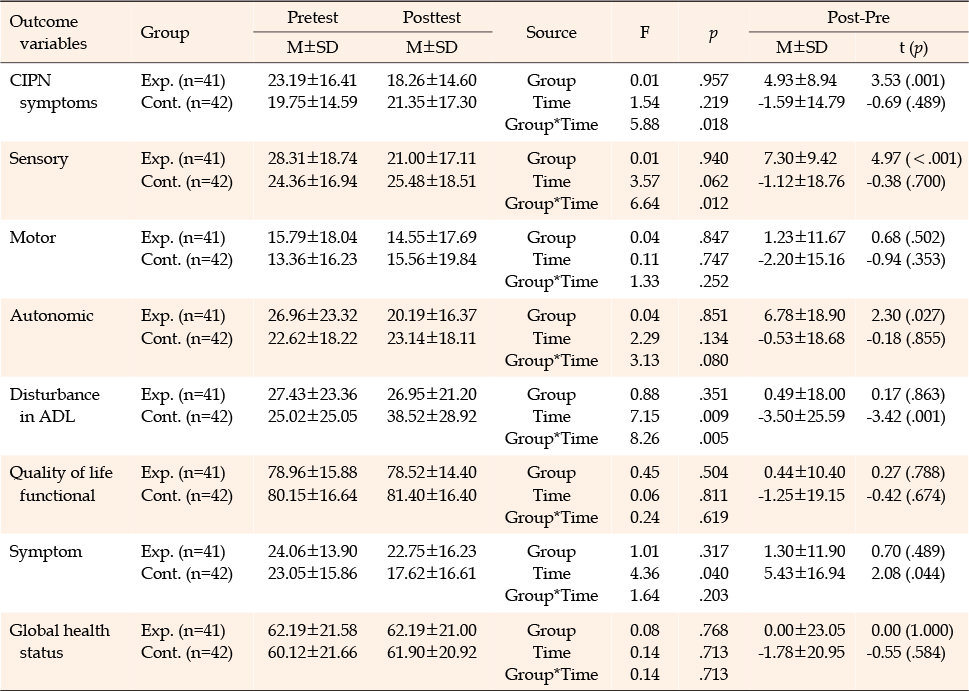The width and height of the screenshot is (969, 691).
Task: Select the "Global health status" row label
Action: [59, 641]
